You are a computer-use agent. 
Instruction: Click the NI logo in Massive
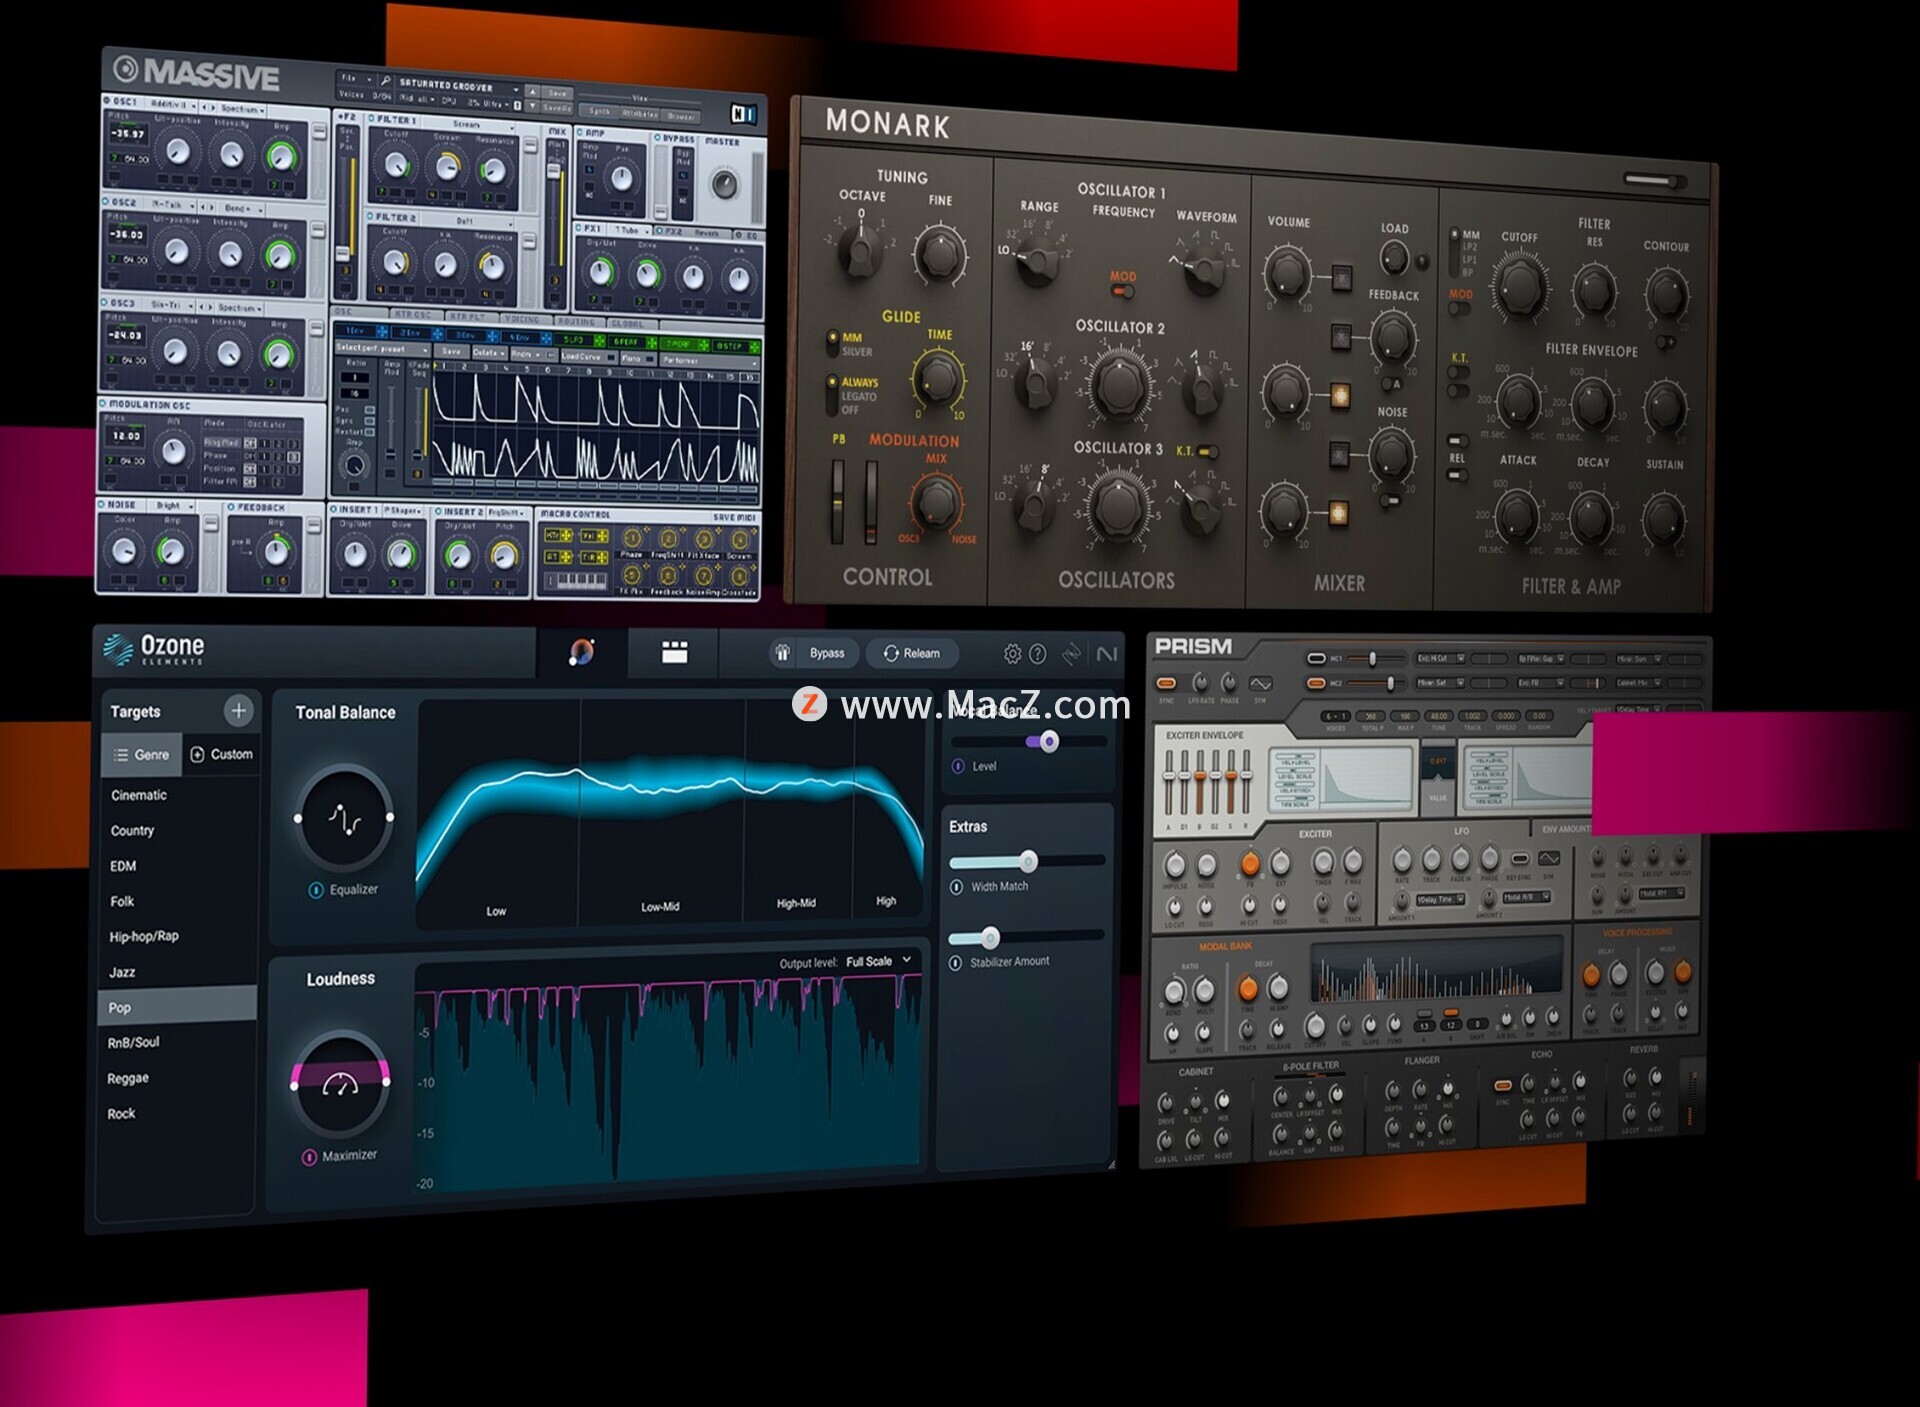click(x=744, y=114)
